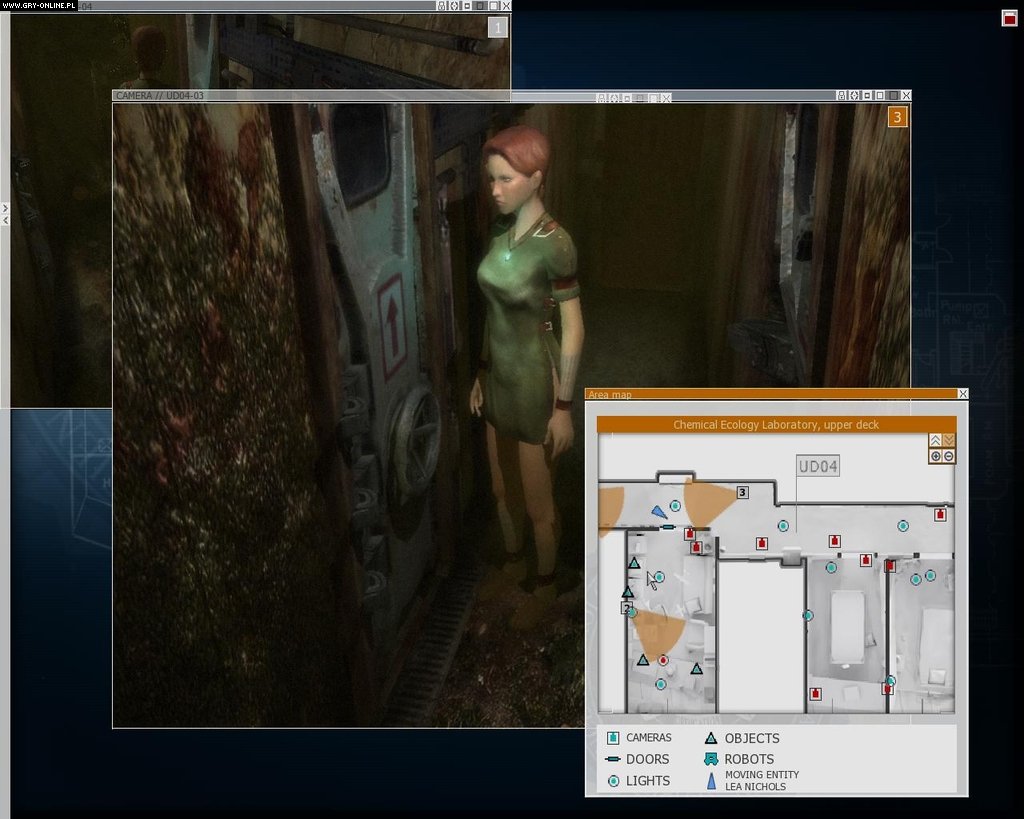Click the numbered marker 3 on the map
The image size is (1024, 819).
741,492
